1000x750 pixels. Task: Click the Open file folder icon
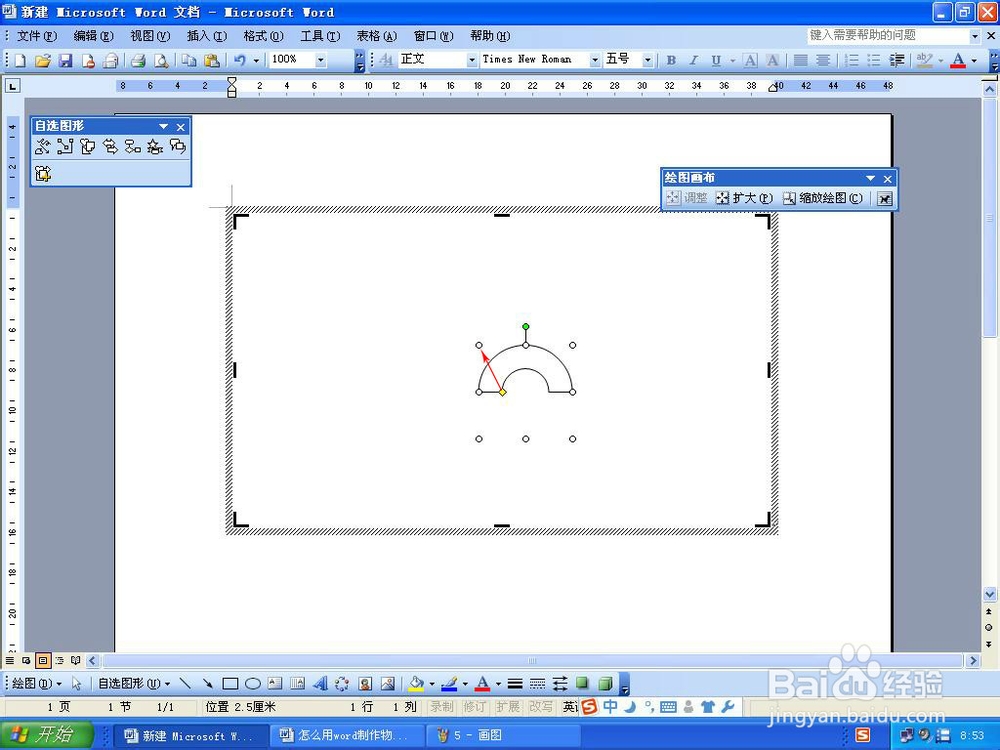[x=43, y=61]
